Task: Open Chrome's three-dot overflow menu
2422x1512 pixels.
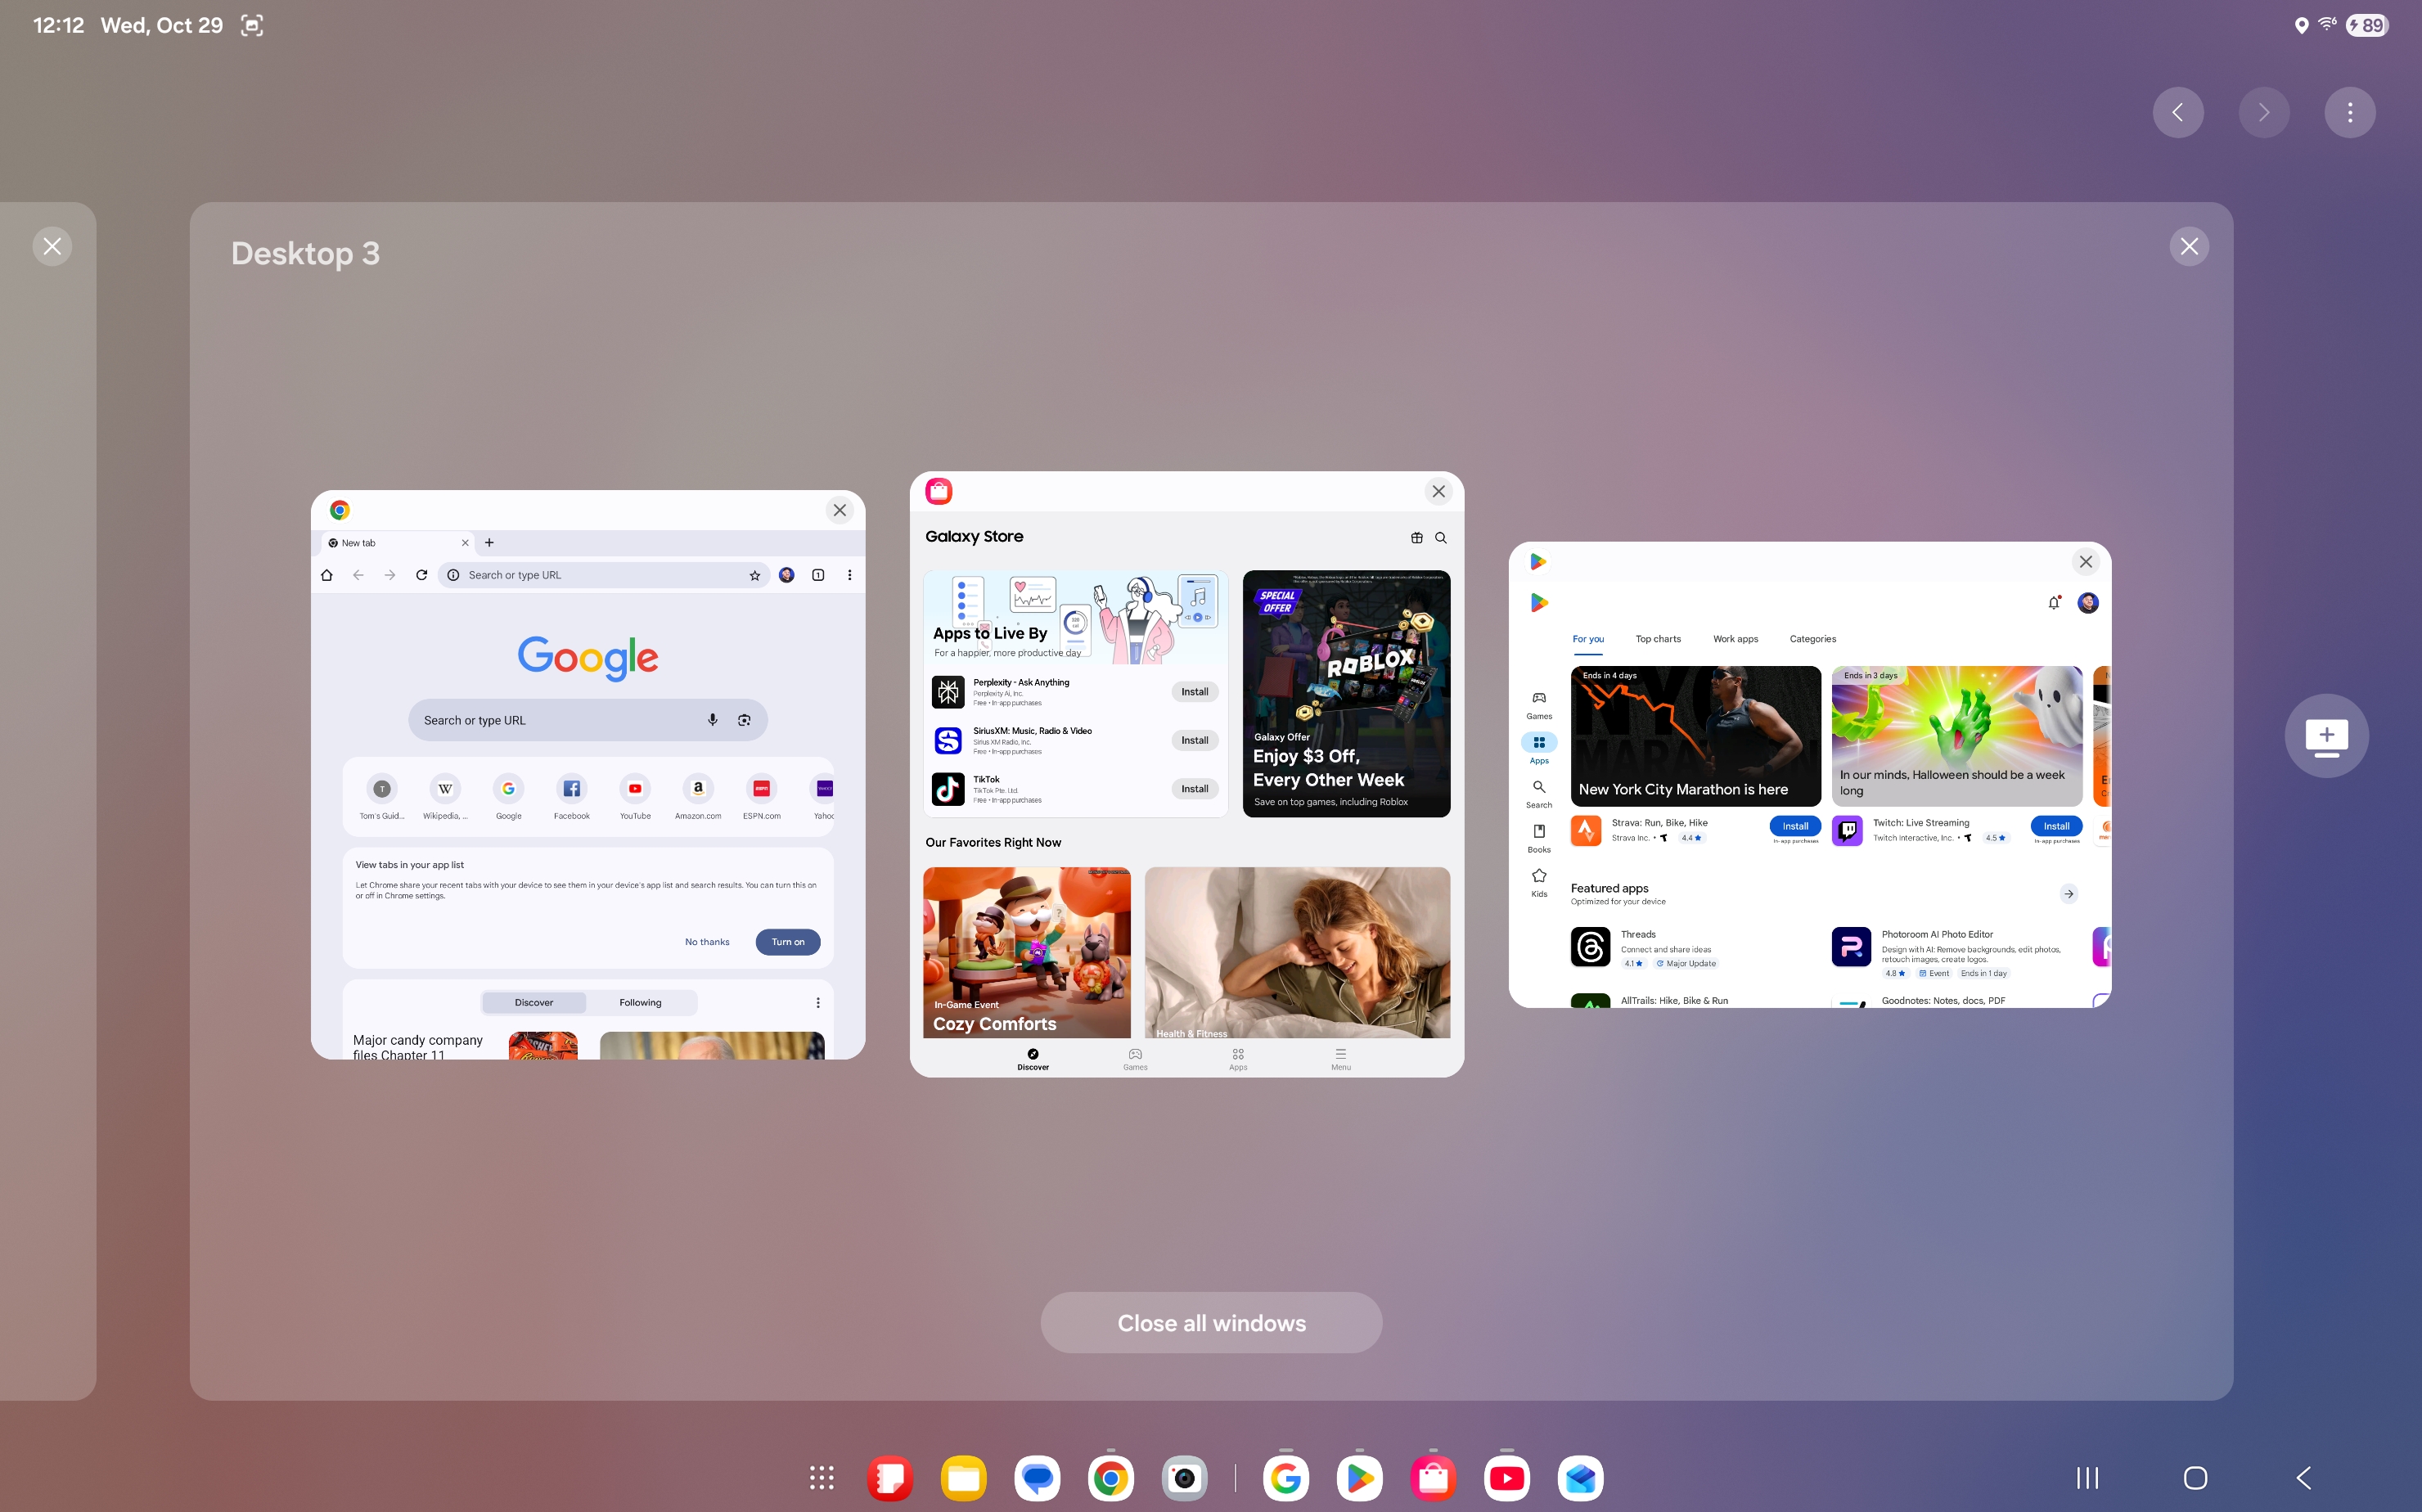Action: click(849, 575)
